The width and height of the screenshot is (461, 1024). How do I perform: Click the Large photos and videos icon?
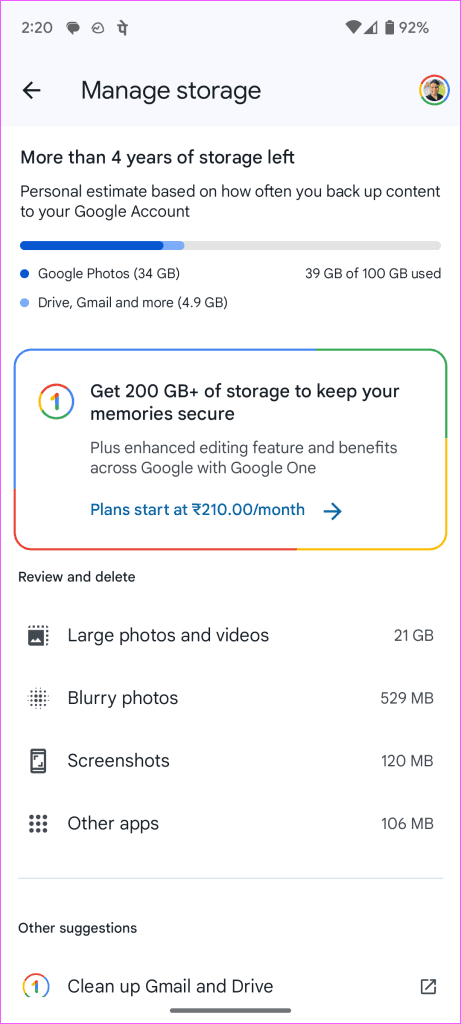[39, 635]
